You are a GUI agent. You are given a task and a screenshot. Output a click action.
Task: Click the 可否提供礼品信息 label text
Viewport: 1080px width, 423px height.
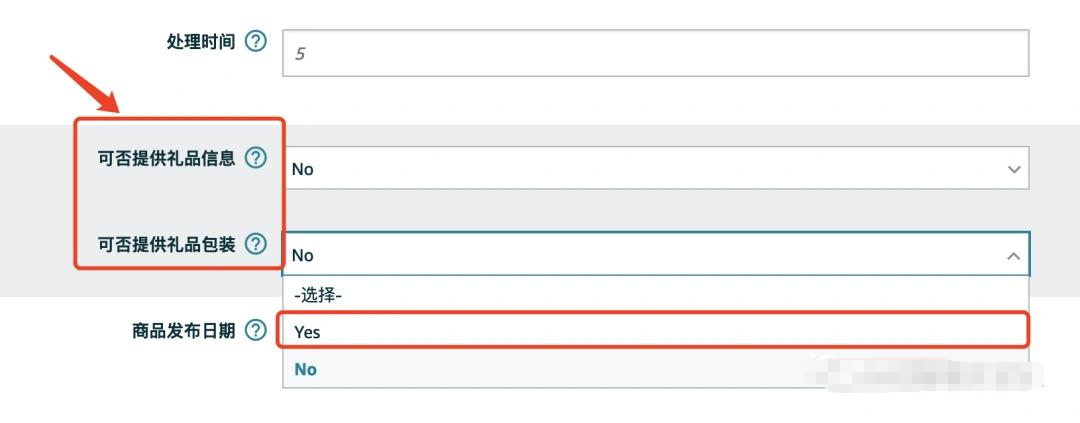click(167, 158)
